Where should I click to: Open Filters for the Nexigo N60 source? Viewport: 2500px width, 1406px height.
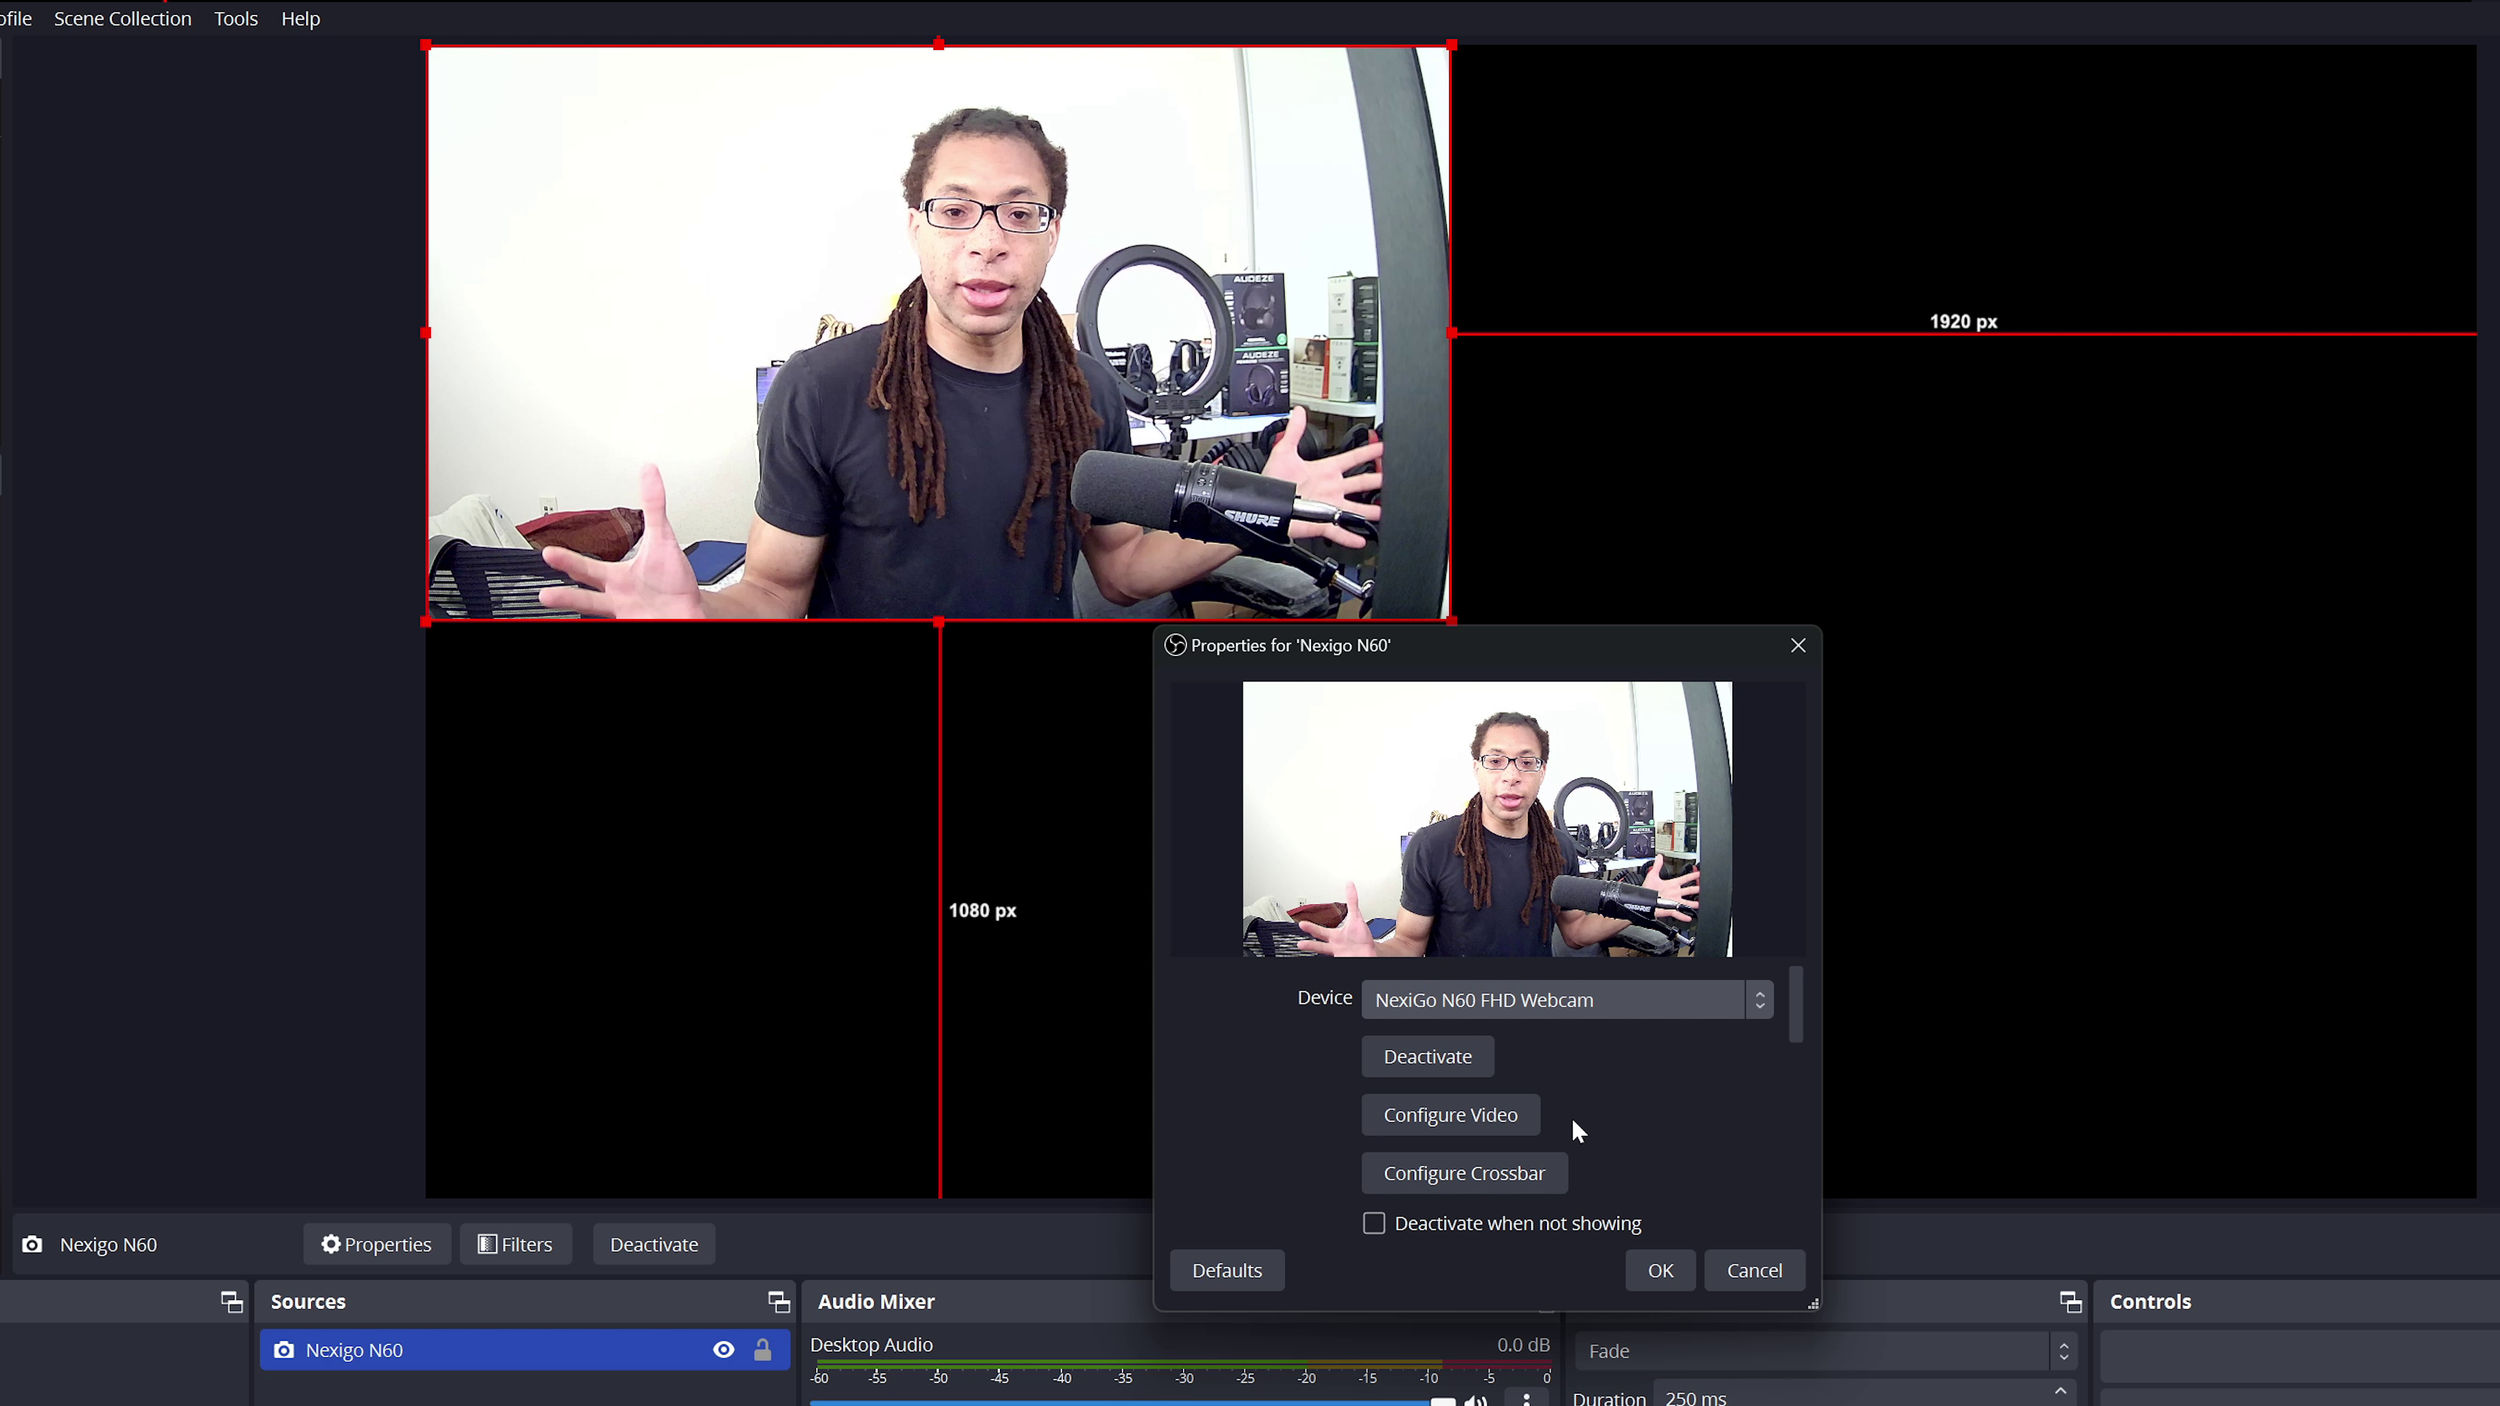tap(516, 1243)
